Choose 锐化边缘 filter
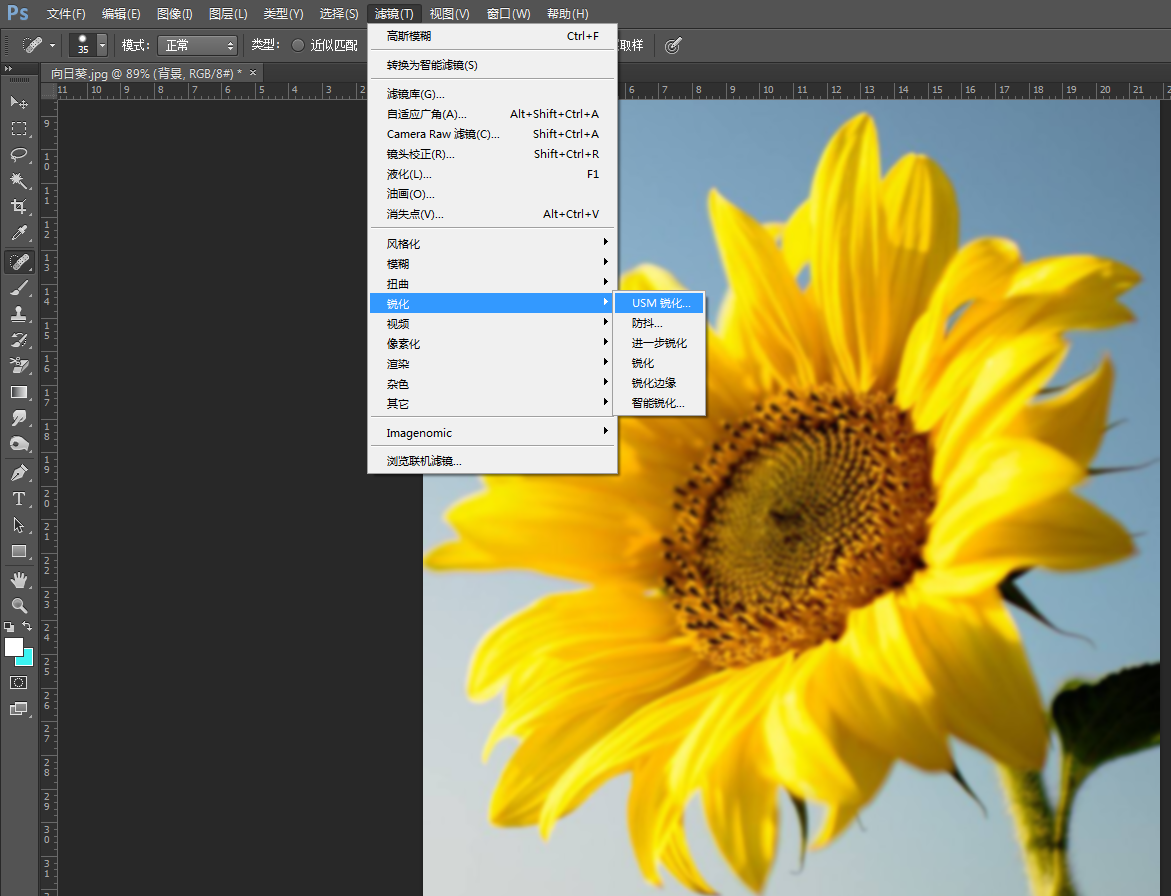Viewport: 1171px width, 896px height. click(659, 382)
